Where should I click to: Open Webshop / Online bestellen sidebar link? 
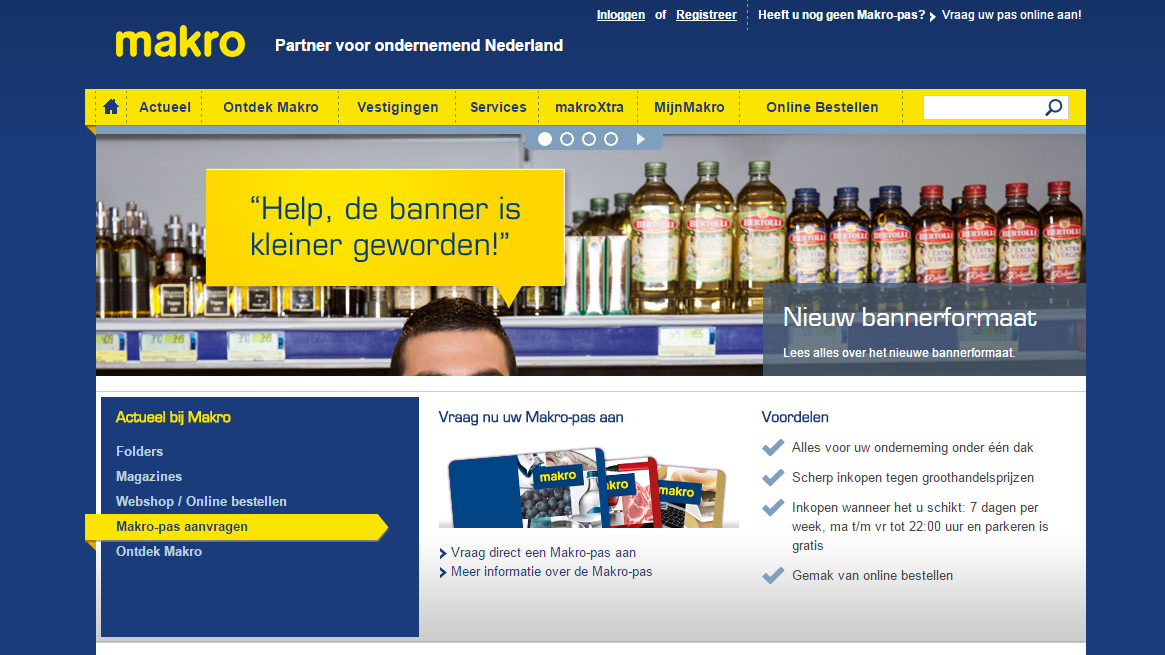click(x=201, y=501)
